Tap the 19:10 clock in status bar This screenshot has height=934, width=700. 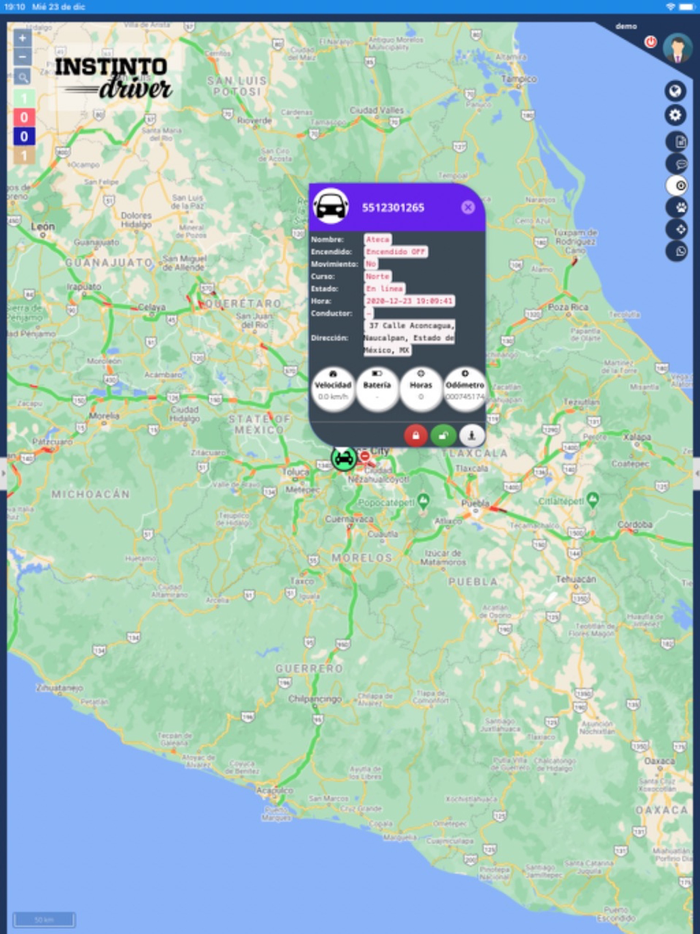pos(14,7)
